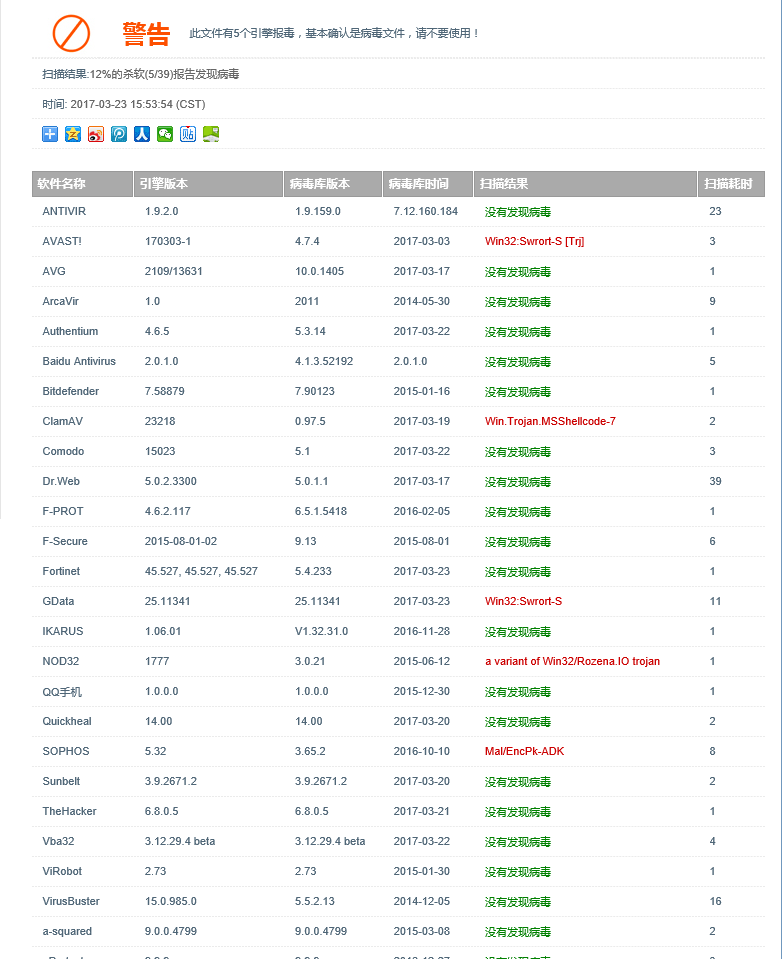Click Baidu database version 4.1.3.52192
Screen dimensions: 782x959
click(x=324, y=361)
